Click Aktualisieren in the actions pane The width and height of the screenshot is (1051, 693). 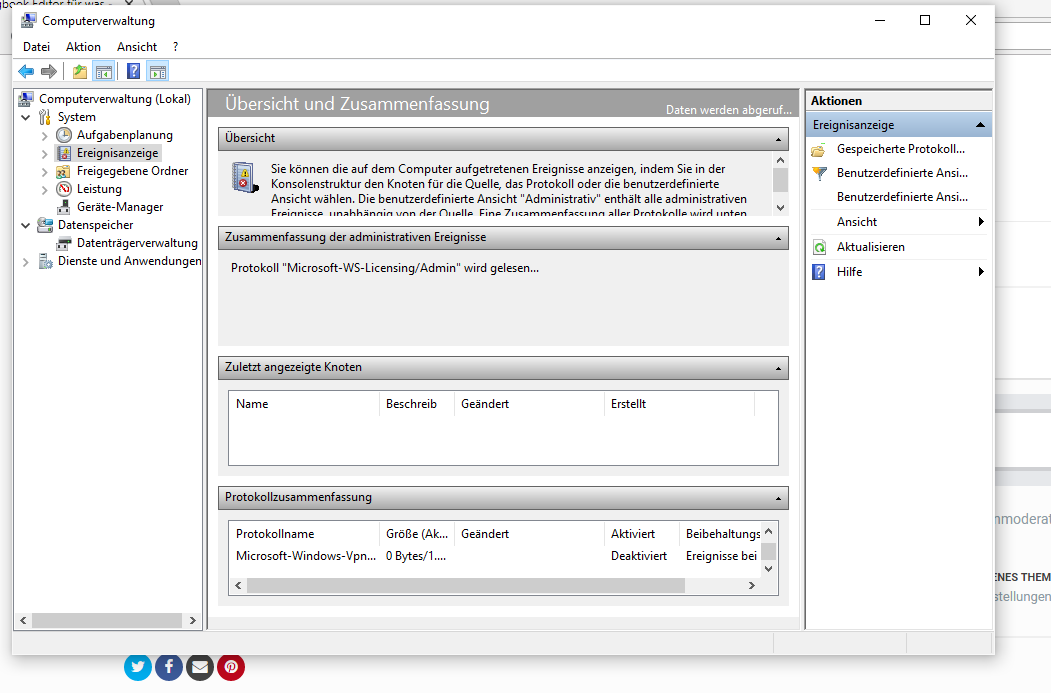click(870, 247)
